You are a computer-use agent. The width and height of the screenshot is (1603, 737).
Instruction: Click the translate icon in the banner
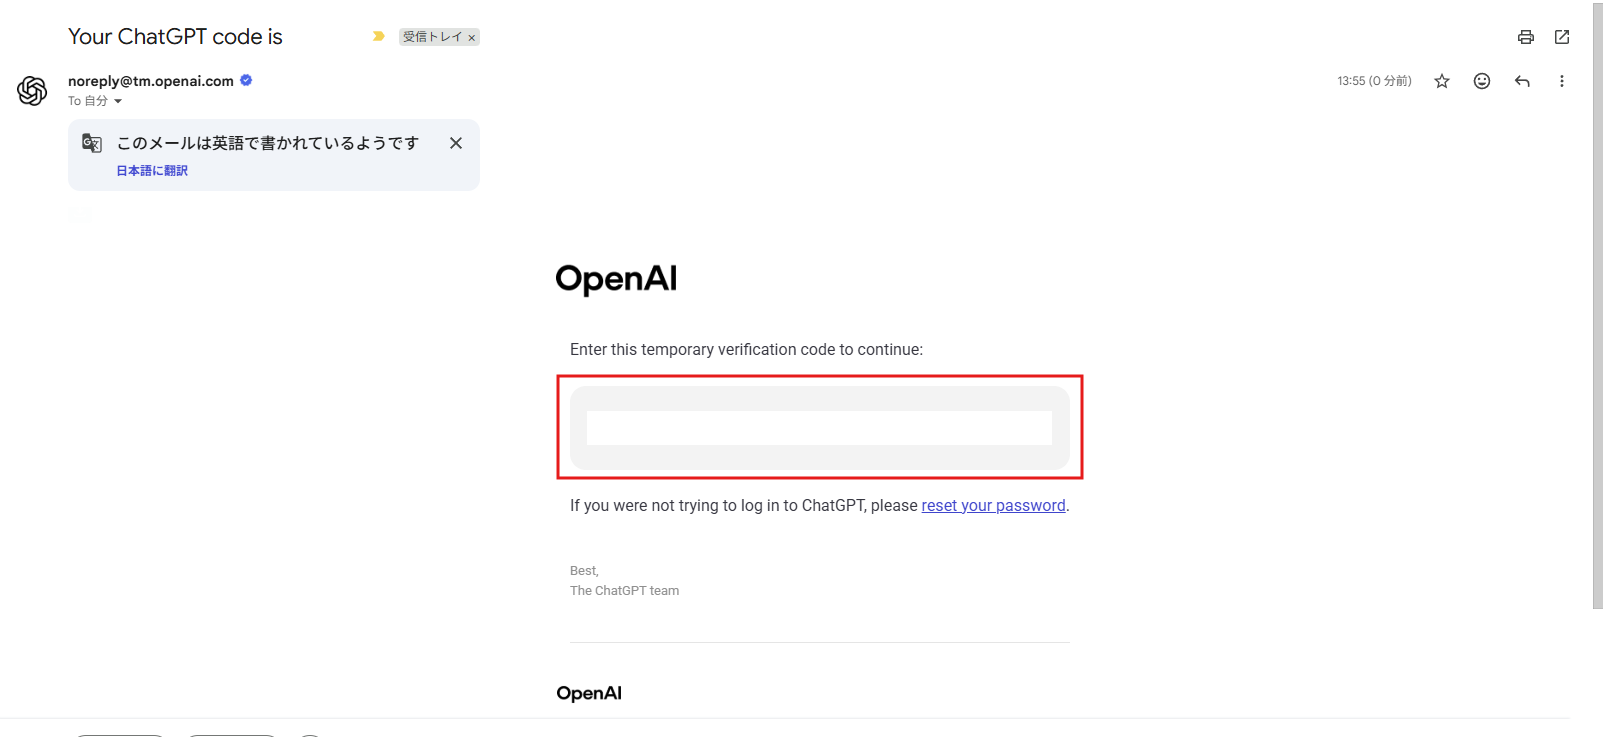click(x=92, y=143)
